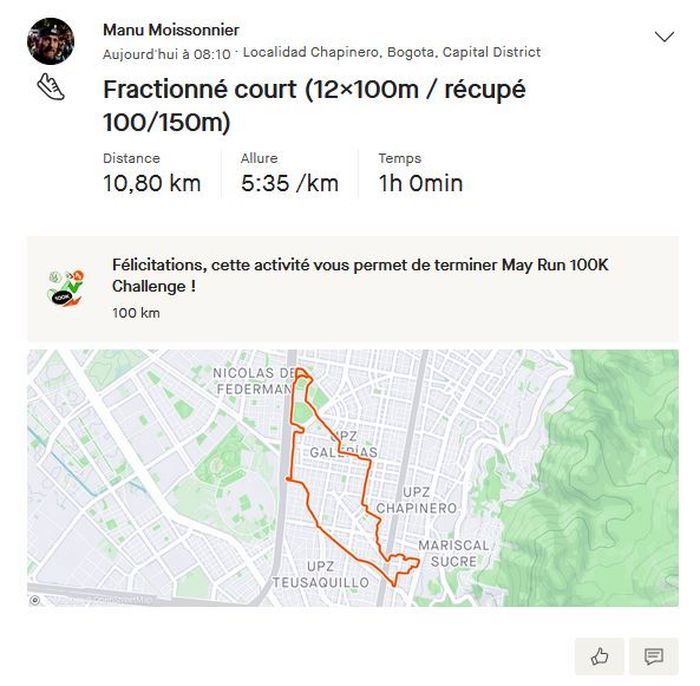Open the athlete name Manu Moissonnier
The image size is (700, 686).
click(x=171, y=30)
